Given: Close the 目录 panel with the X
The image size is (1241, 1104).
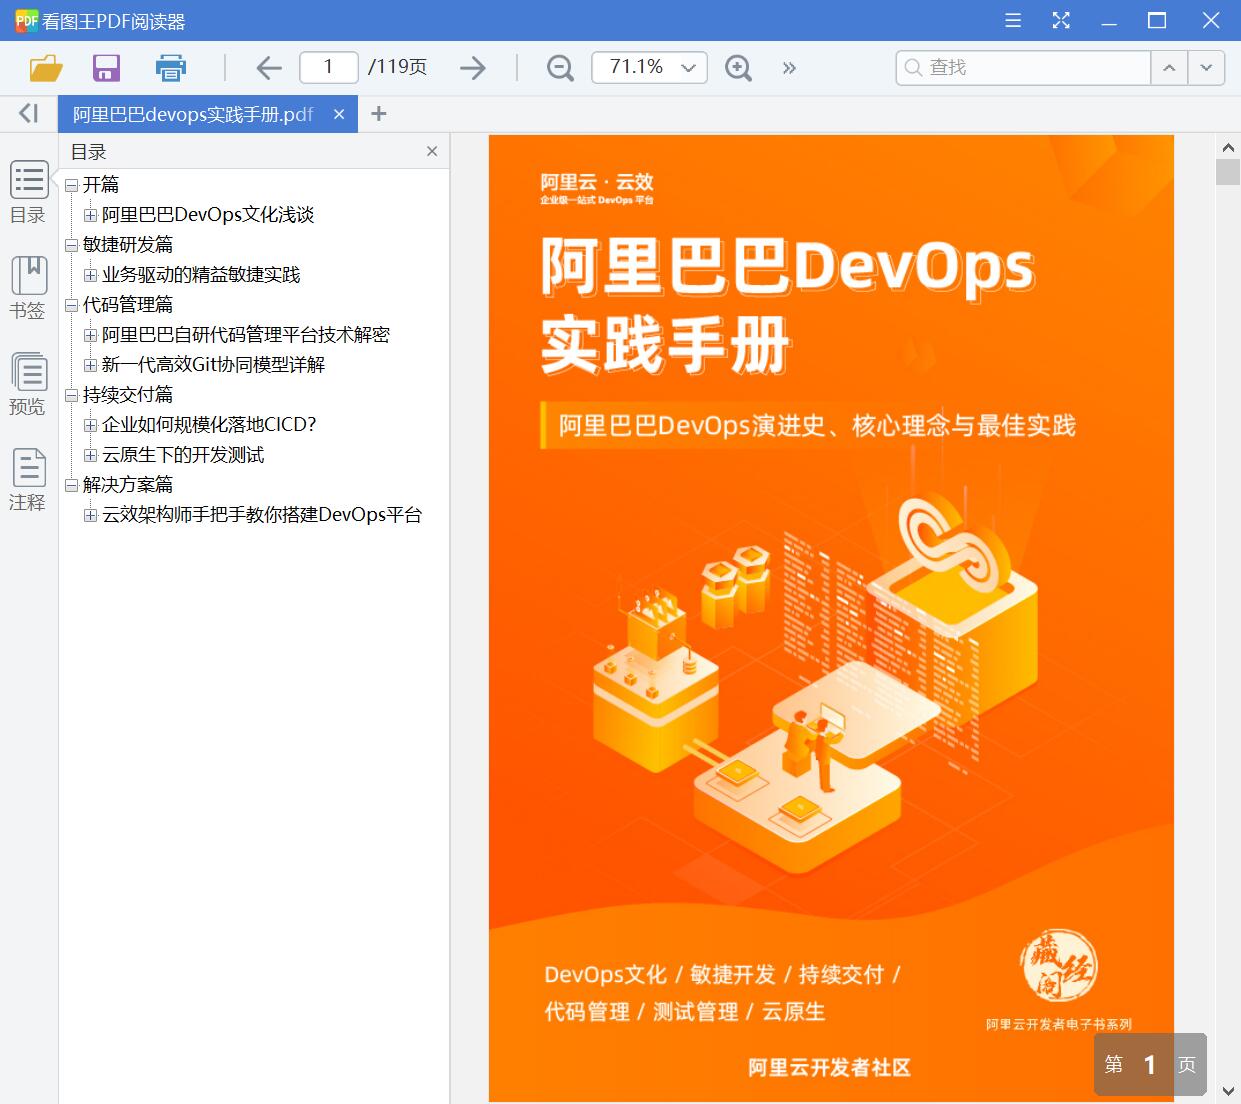Looking at the screenshot, I should click(x=432, y=151).
